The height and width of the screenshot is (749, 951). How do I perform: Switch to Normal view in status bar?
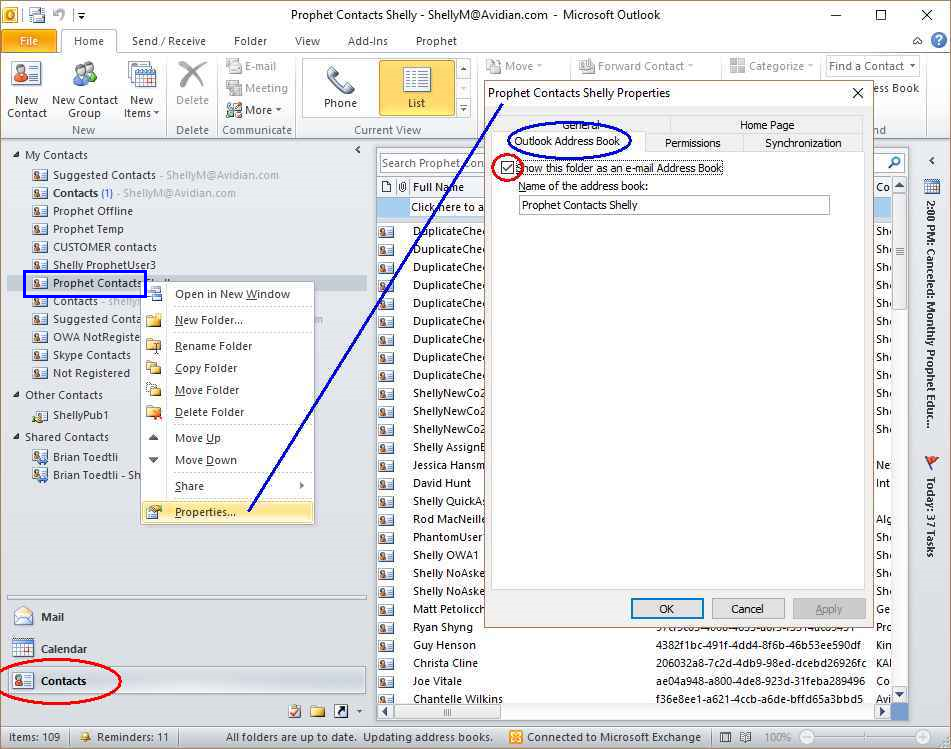[725, 737]
